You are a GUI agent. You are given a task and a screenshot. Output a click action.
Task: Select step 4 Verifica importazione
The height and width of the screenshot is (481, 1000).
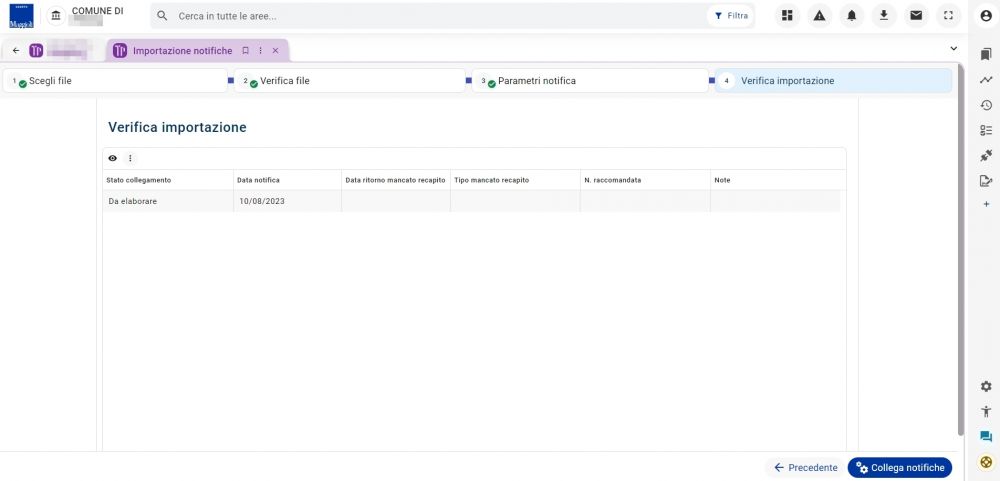point(834,81)
